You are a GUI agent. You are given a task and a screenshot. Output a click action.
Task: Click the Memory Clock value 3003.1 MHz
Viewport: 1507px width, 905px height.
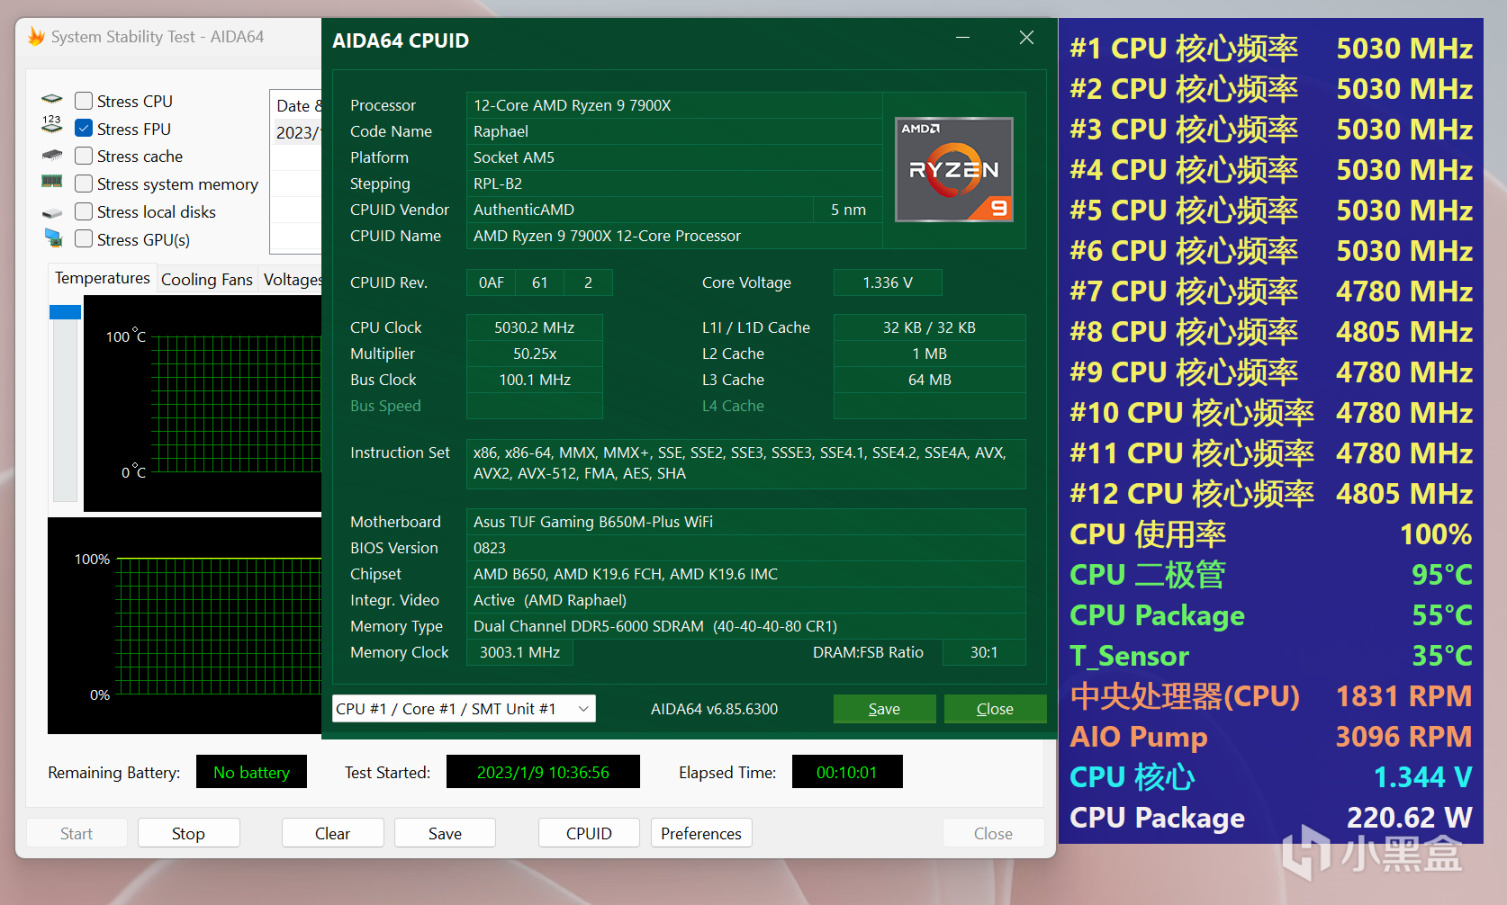pos(520,652)
